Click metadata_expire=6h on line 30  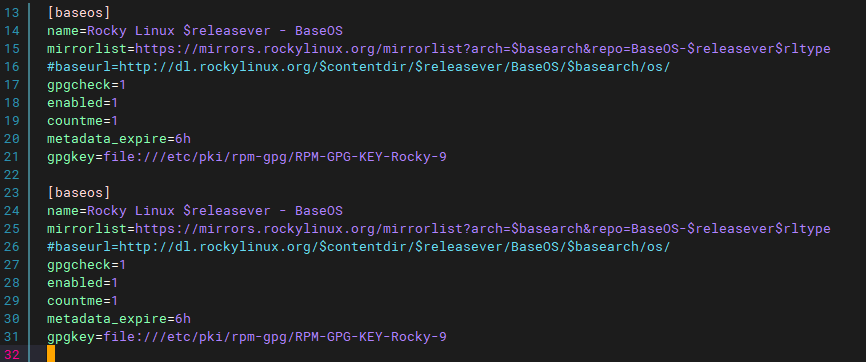pyautogui.click(x=119, y=319)
